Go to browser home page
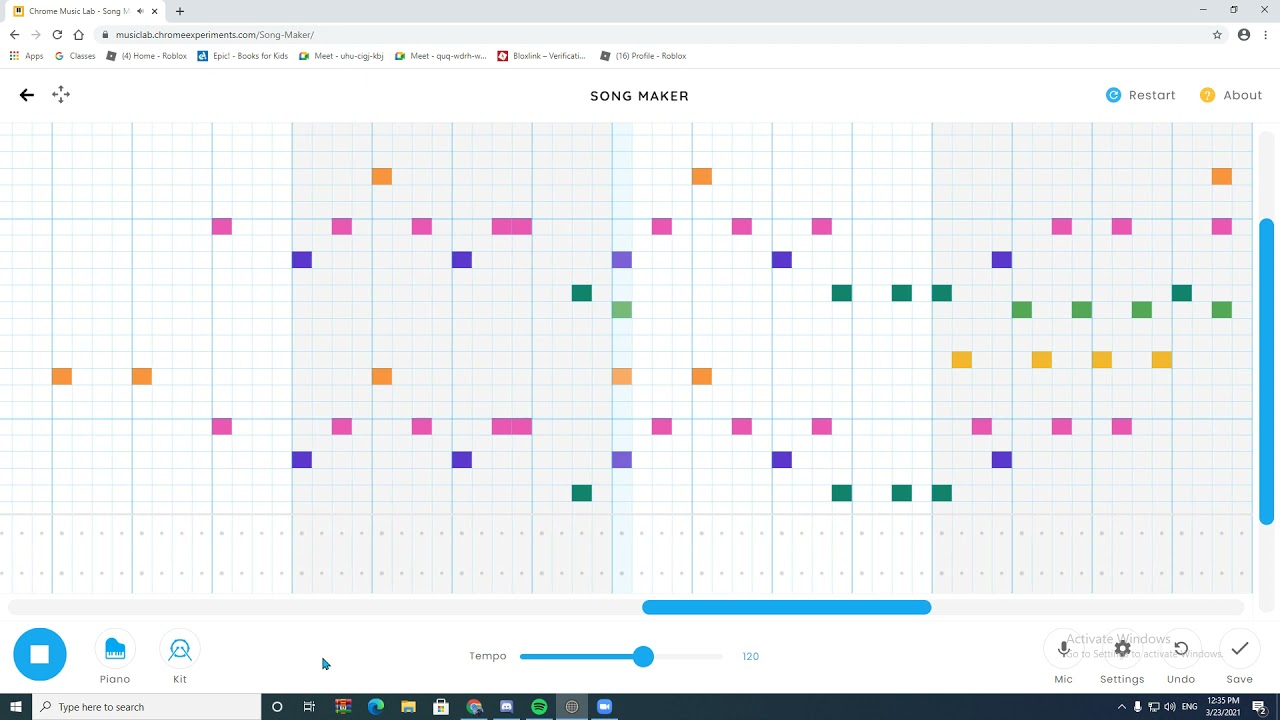 pos(79,34)
